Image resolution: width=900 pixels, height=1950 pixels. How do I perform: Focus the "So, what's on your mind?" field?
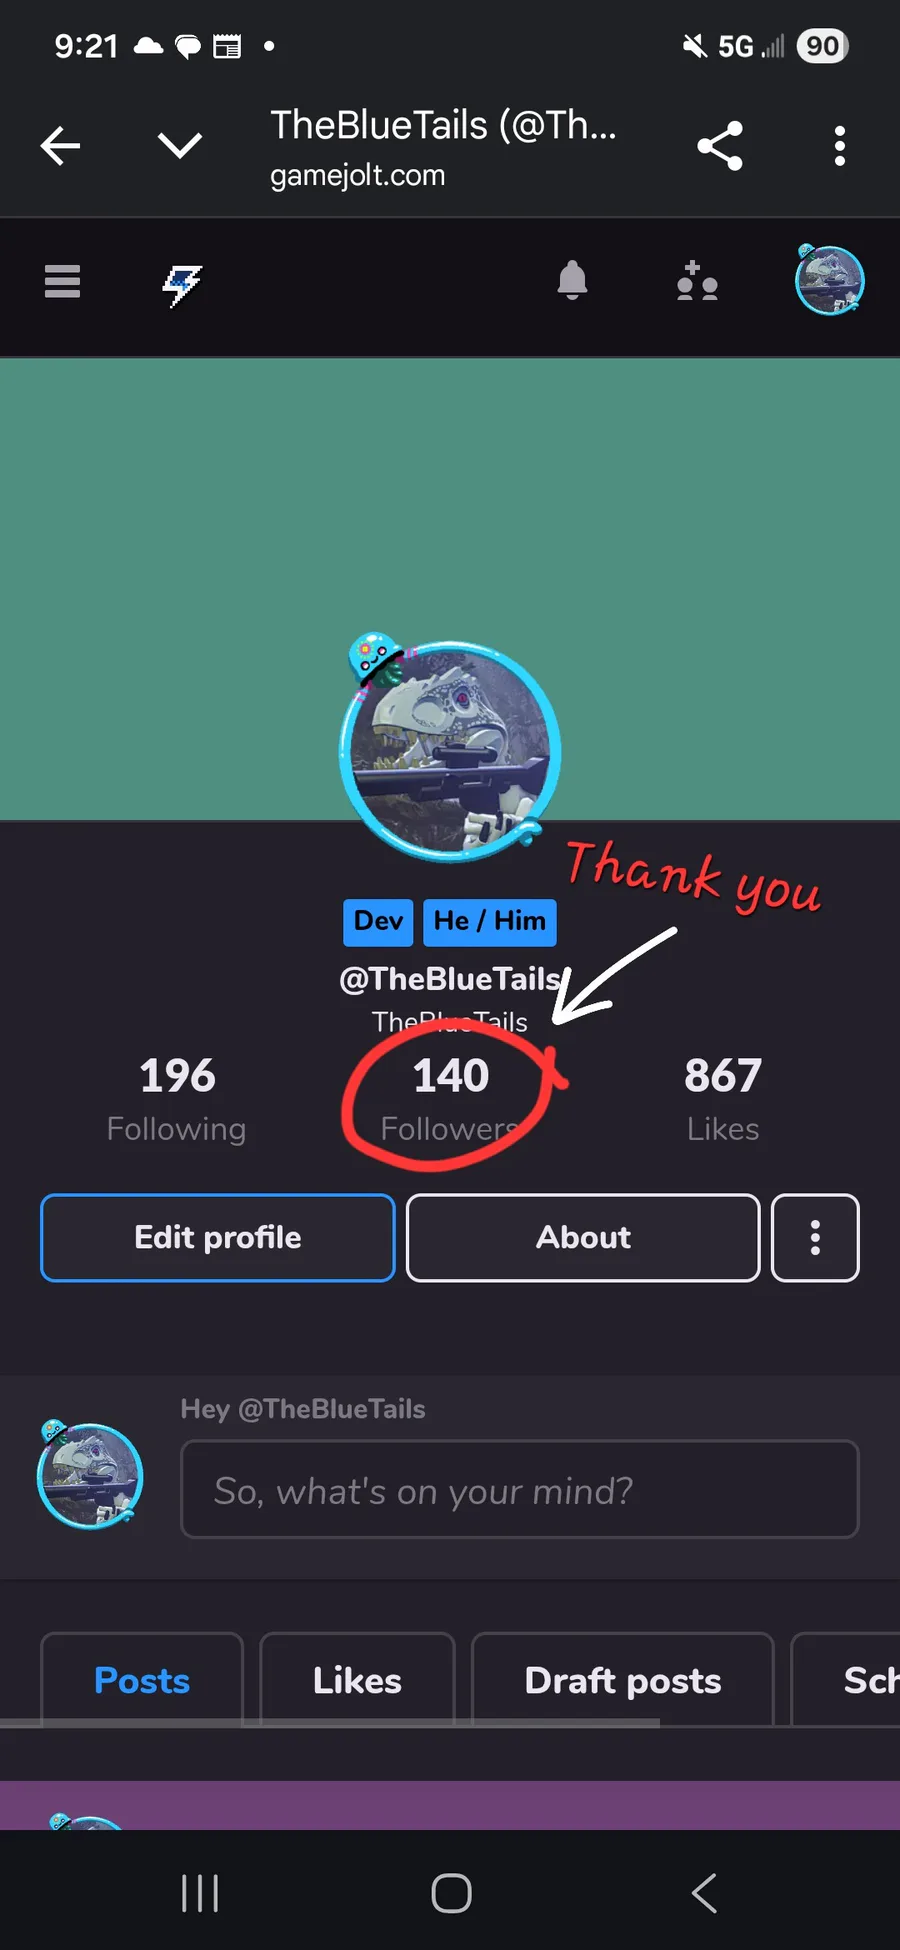pos(519,1489)
